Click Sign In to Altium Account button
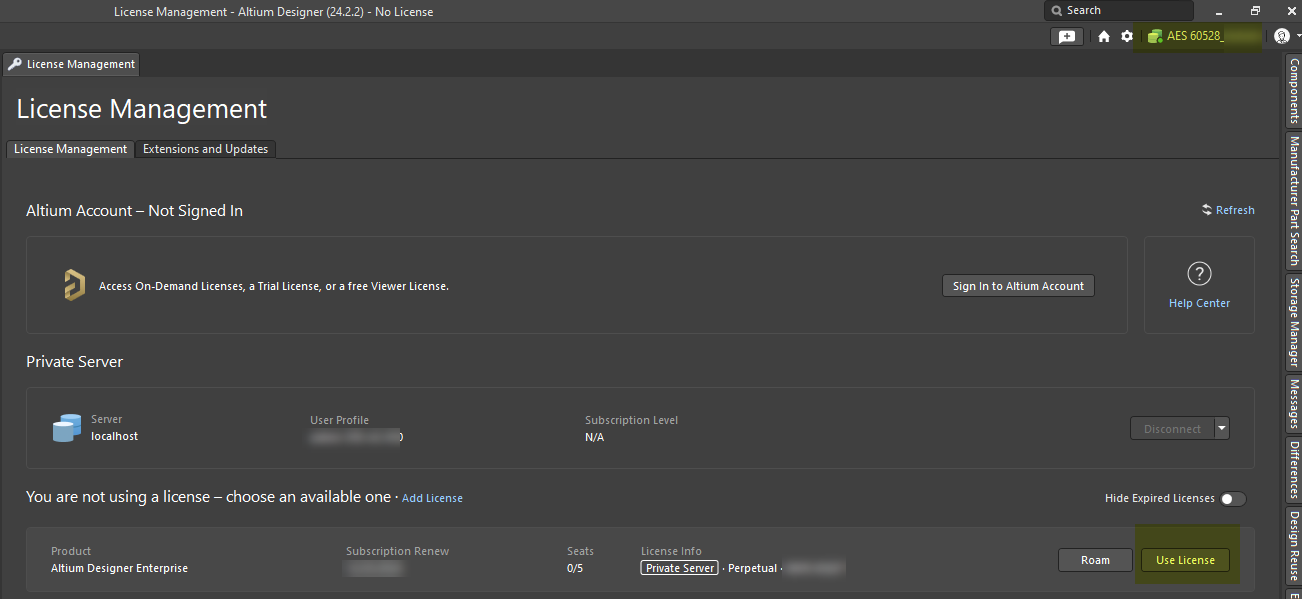Screen dimensions: 1302x599 (1018, 286)
